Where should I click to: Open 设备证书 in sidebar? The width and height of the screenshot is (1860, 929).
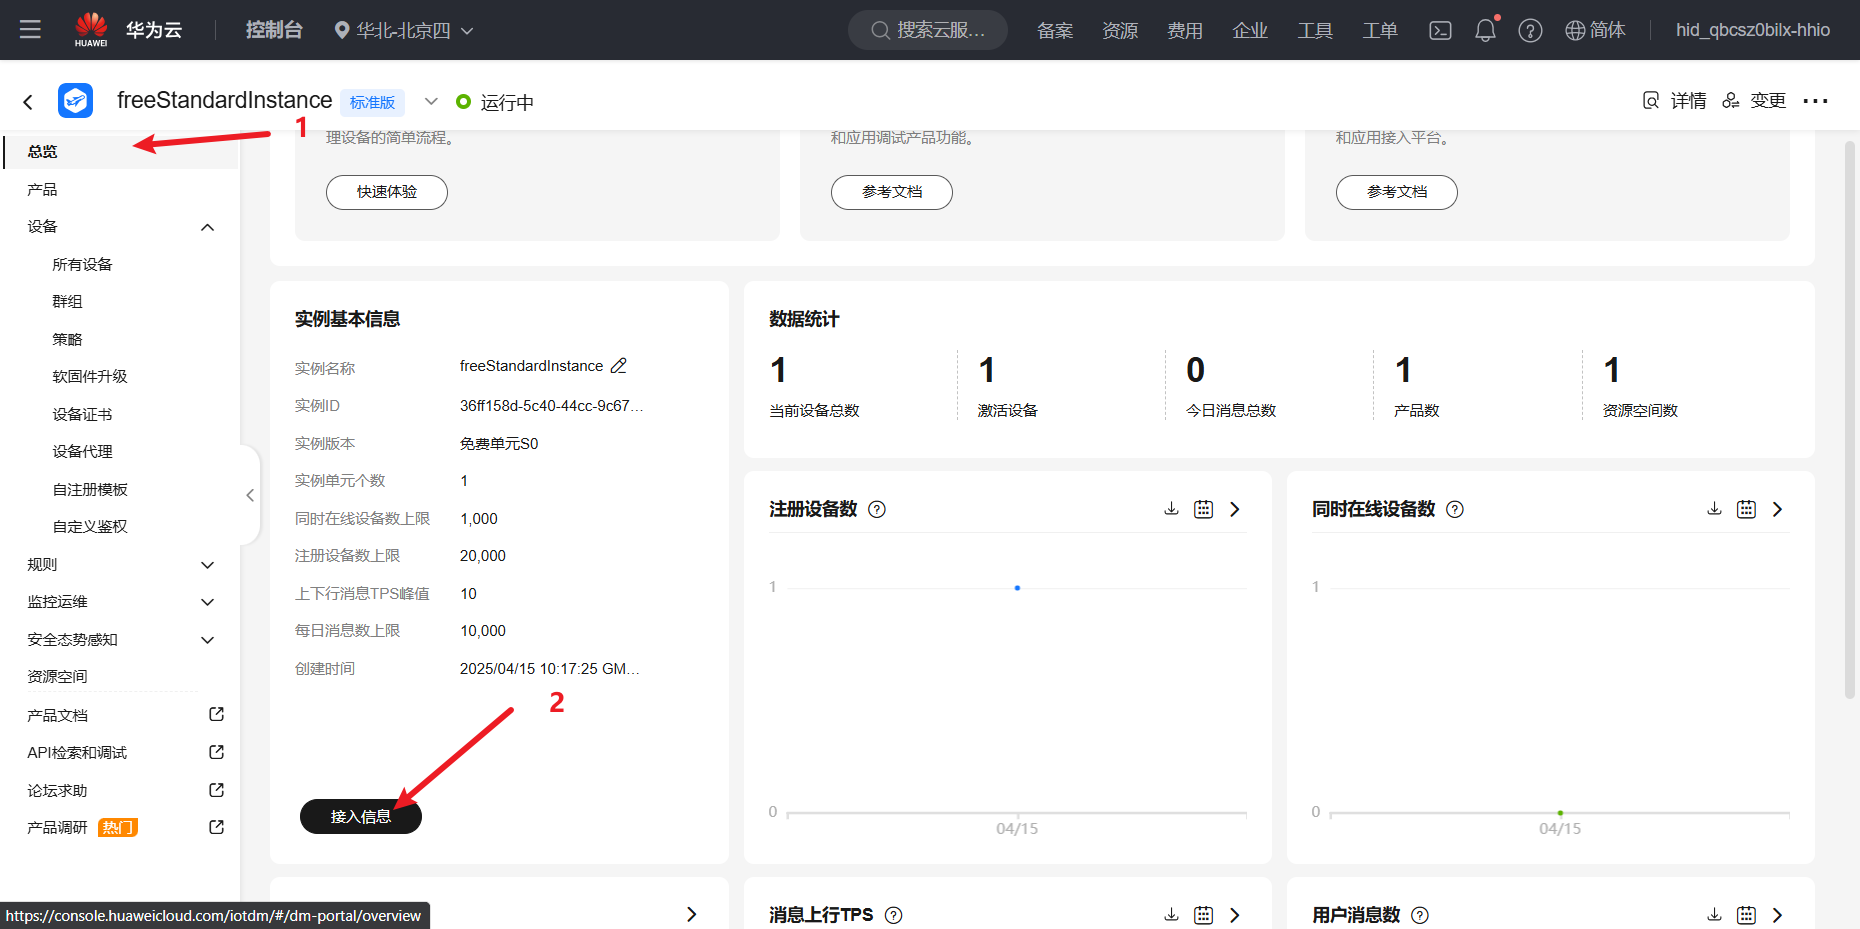click(x=82, y=414)
